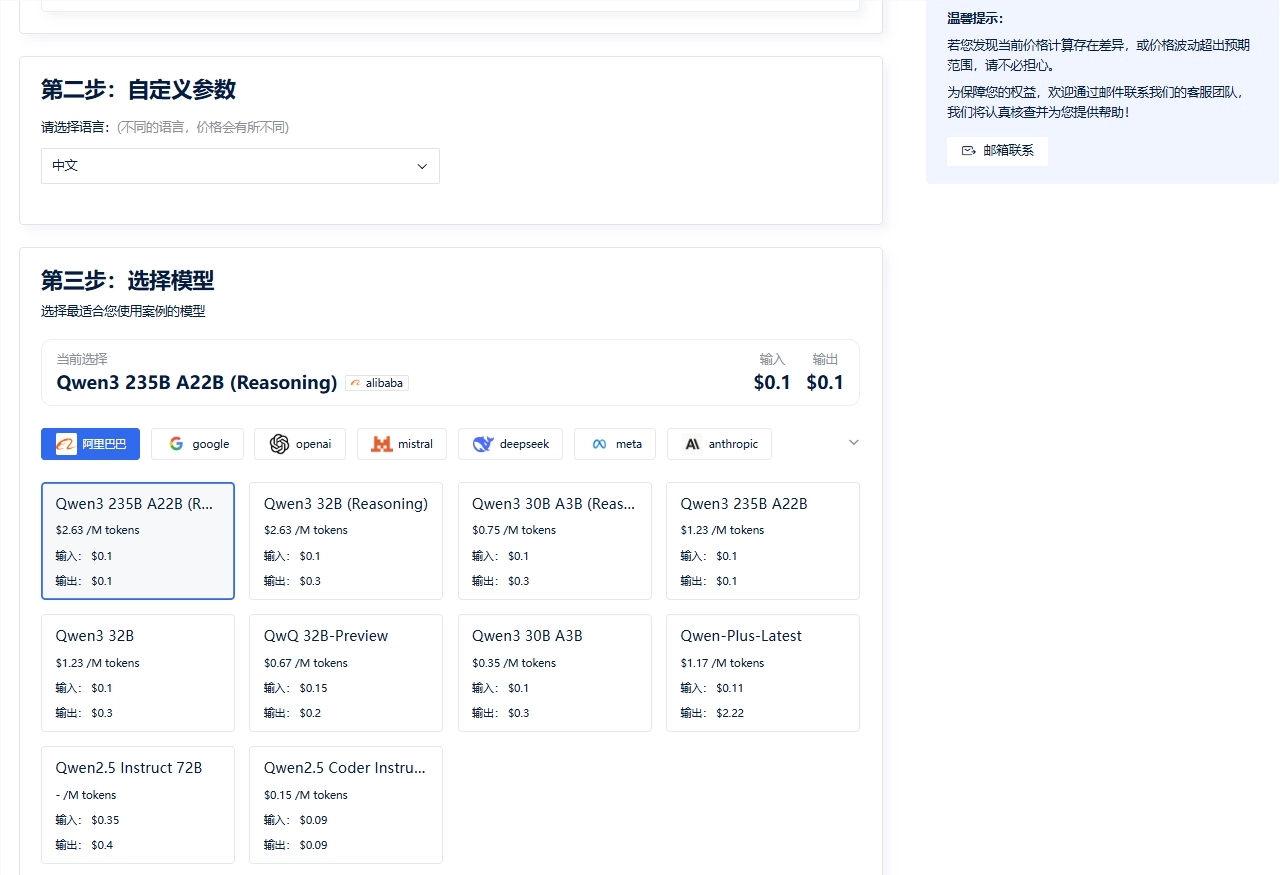Viewport: 1280px width, 875px height.
Task: Click the Alibaba logo icon in provider tab
Action: pyautogui.click(x=66, y=444)
